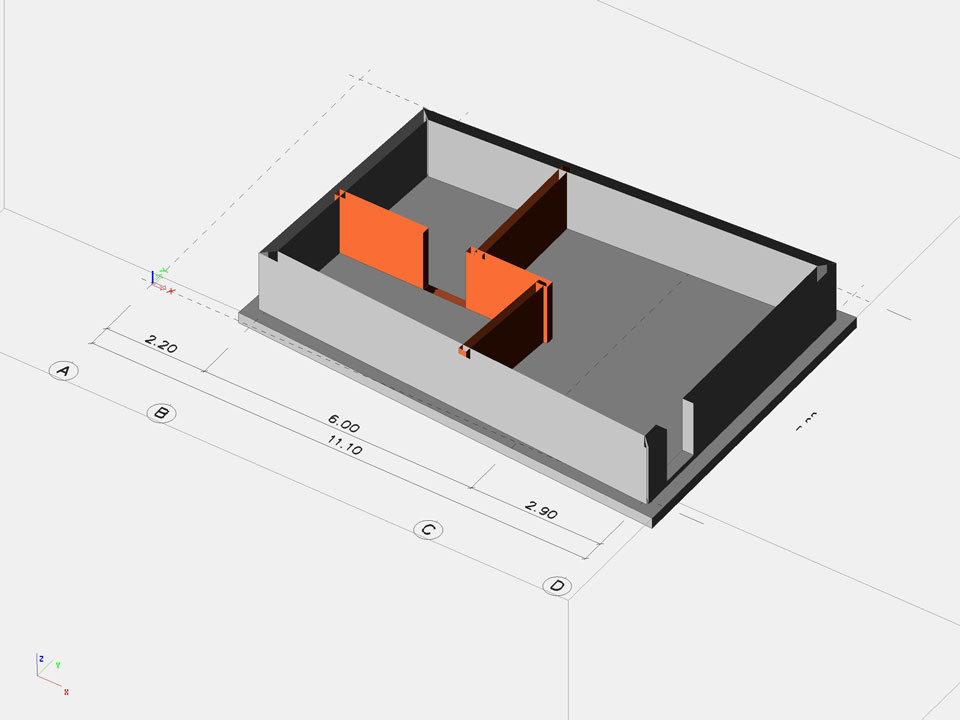Click the 2.20 dimension label
Screen dimensions: 960x720
[160, 346]
